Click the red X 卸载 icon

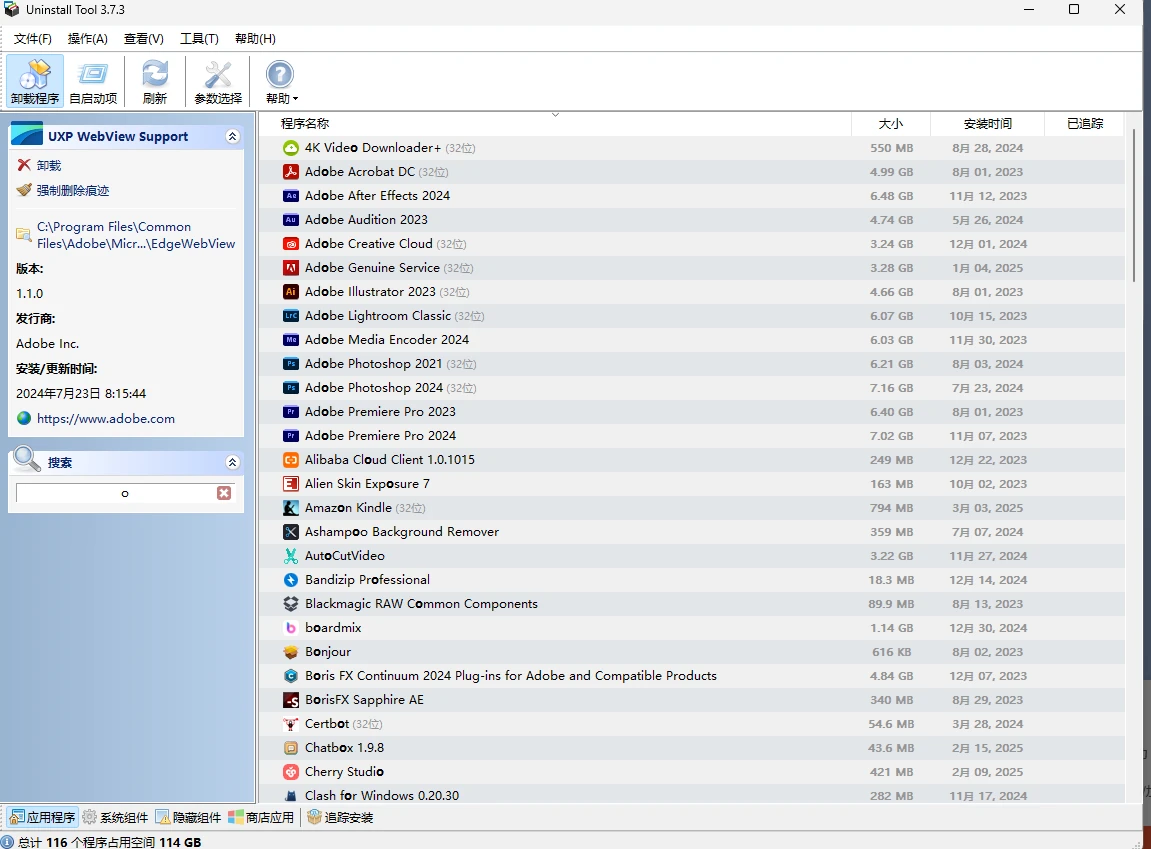coord(24,165)
